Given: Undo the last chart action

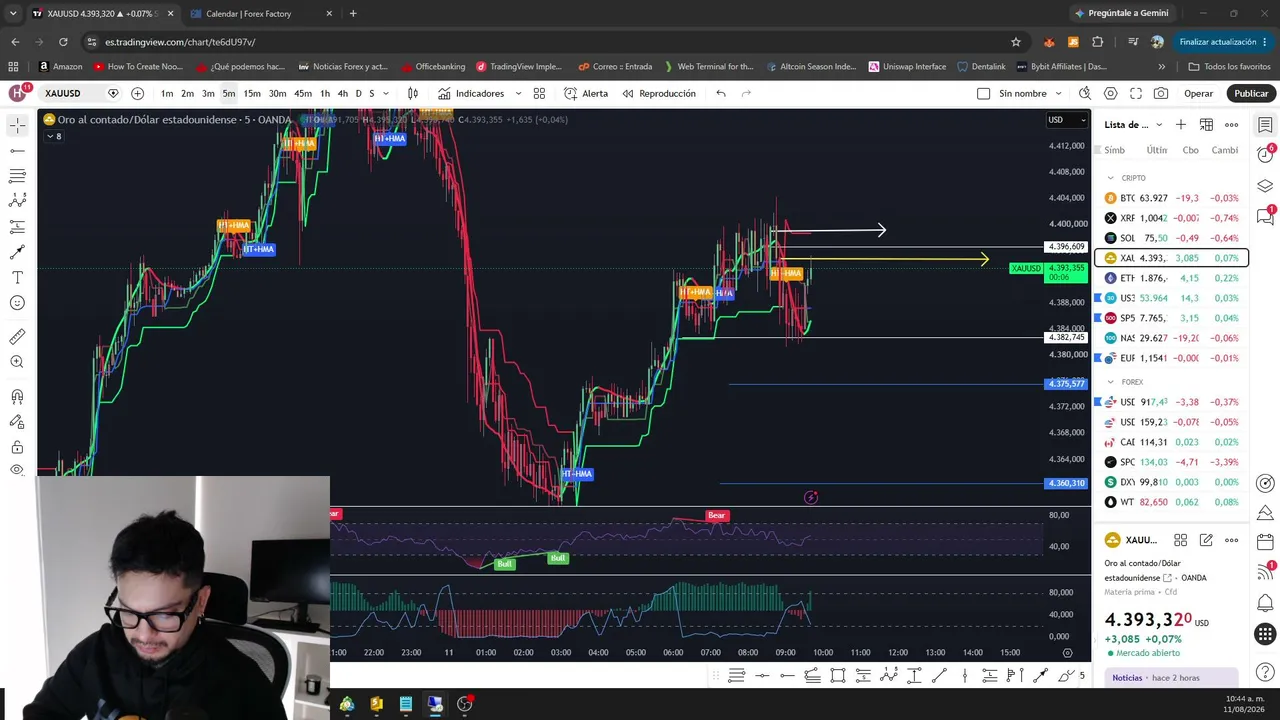Looking at the screenshot, I should 721,93.
